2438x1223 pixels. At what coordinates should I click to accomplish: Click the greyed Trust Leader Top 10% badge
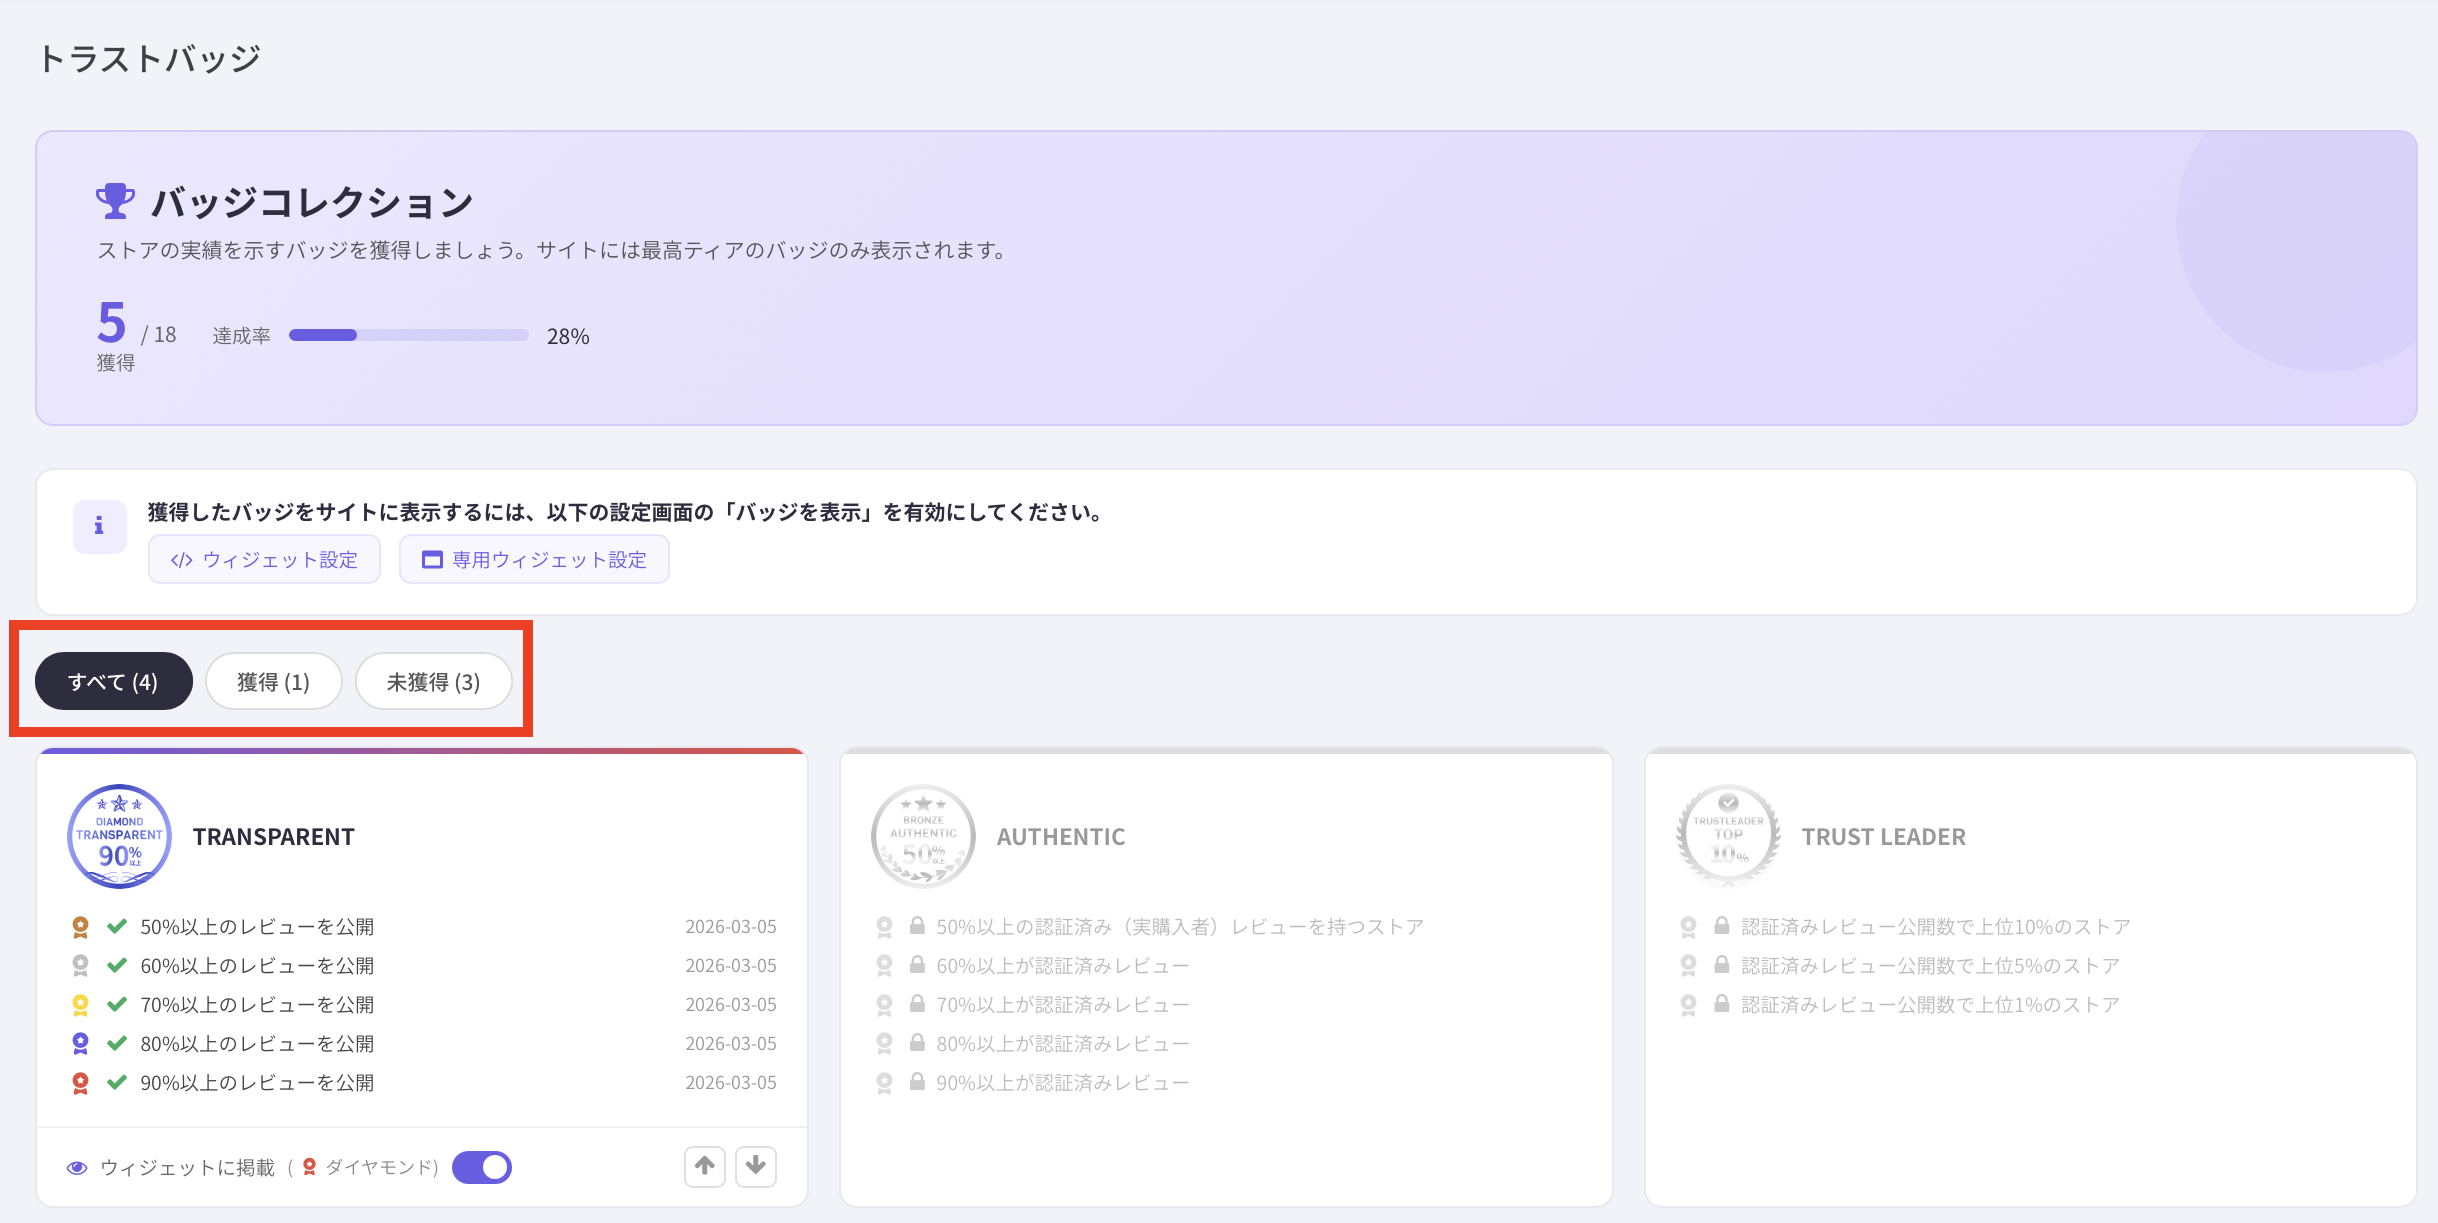[x=1728, y=836]
